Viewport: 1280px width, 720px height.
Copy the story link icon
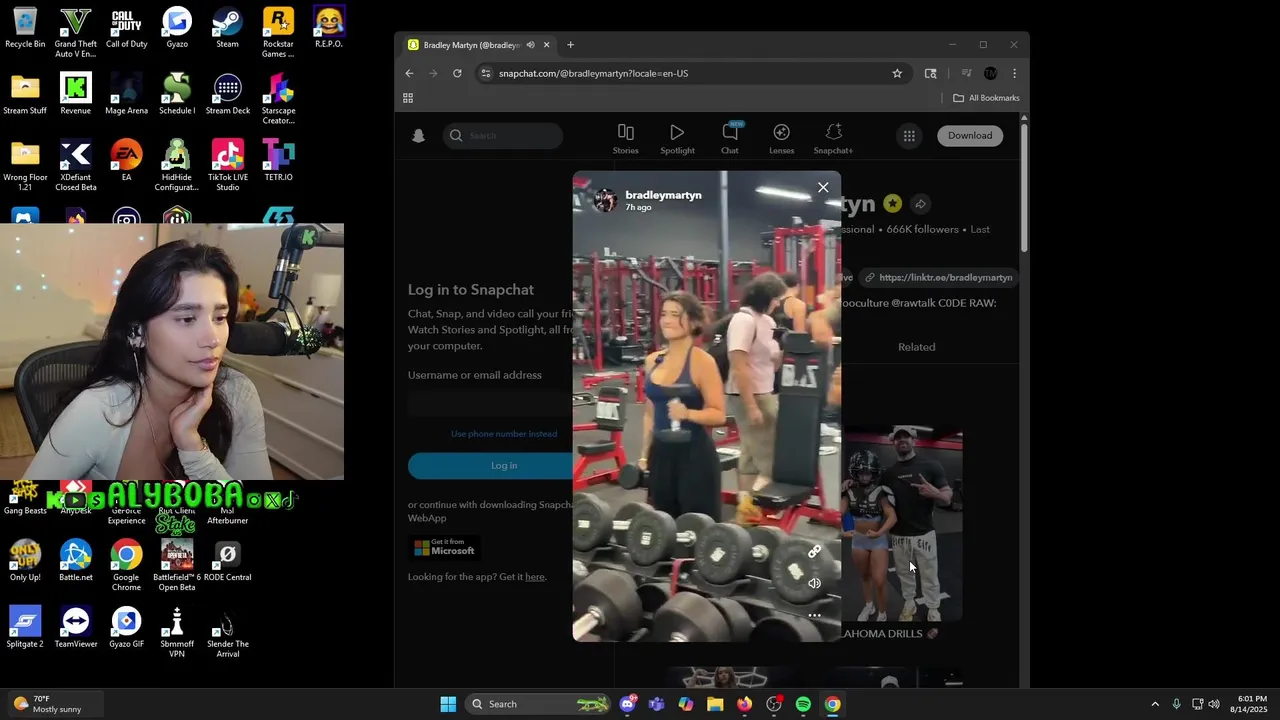click(x=814, y=551)
